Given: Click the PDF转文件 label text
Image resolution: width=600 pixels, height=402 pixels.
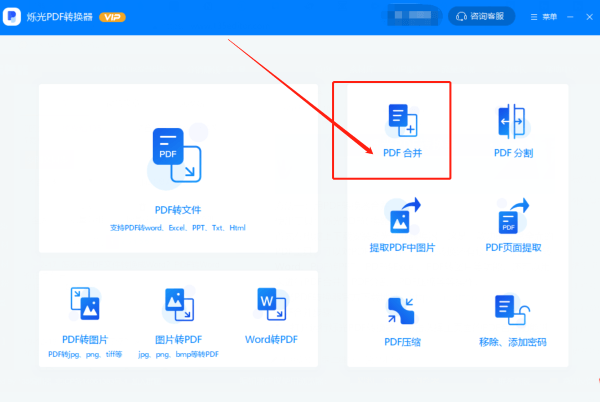Looking at the screenshot, I should click(x=178, y=211).
